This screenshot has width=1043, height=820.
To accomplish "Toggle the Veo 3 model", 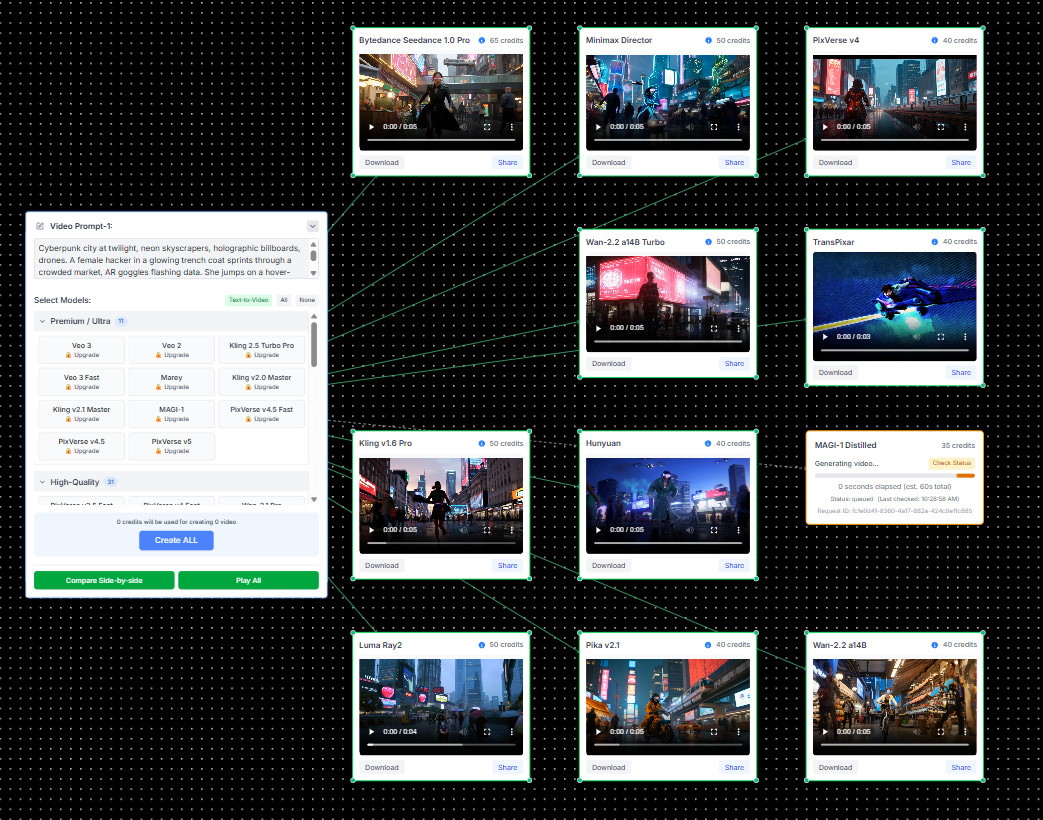I will 82,350.
